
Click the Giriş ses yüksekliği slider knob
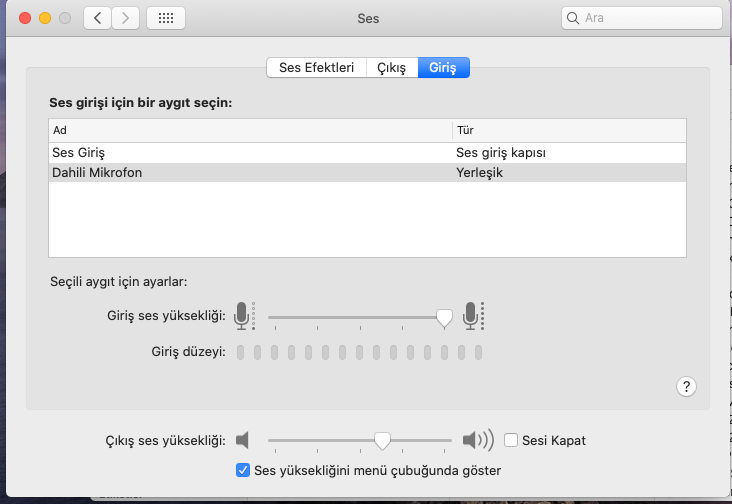coord(444,317)
